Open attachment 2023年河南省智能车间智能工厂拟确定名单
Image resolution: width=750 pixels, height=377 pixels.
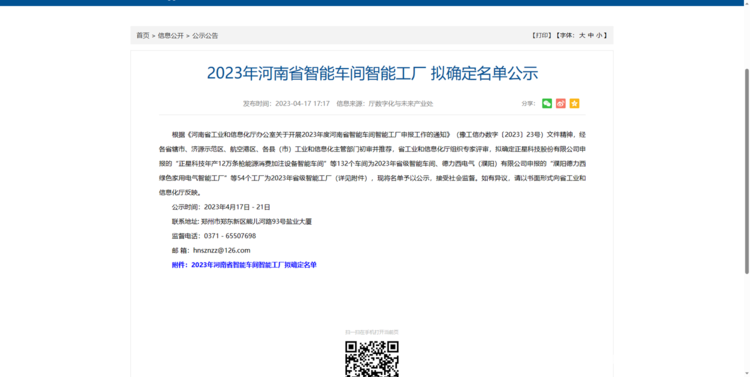click(254, 265)
